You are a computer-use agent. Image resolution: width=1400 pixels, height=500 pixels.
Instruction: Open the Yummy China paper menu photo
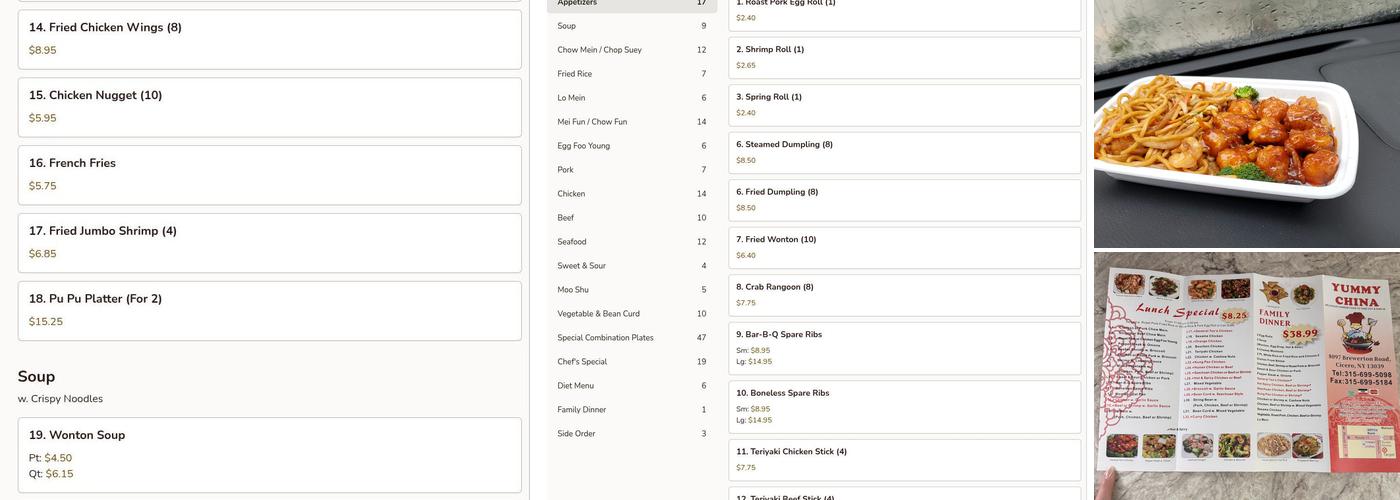point(1246,376)
